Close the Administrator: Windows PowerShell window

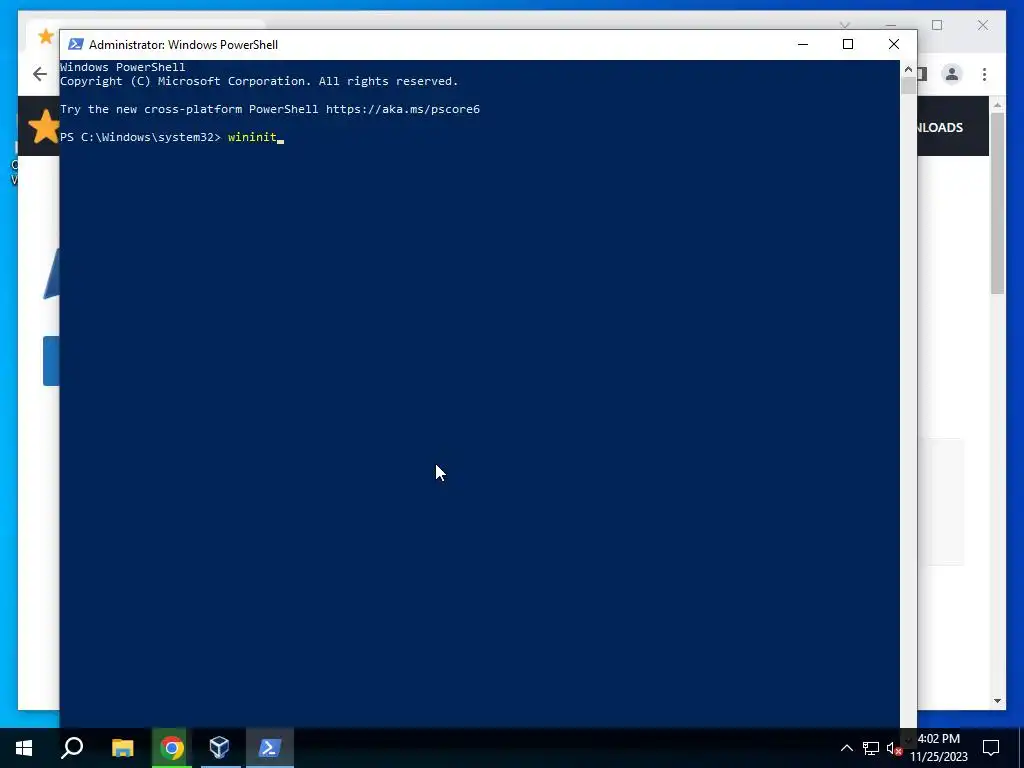[893, 44]
